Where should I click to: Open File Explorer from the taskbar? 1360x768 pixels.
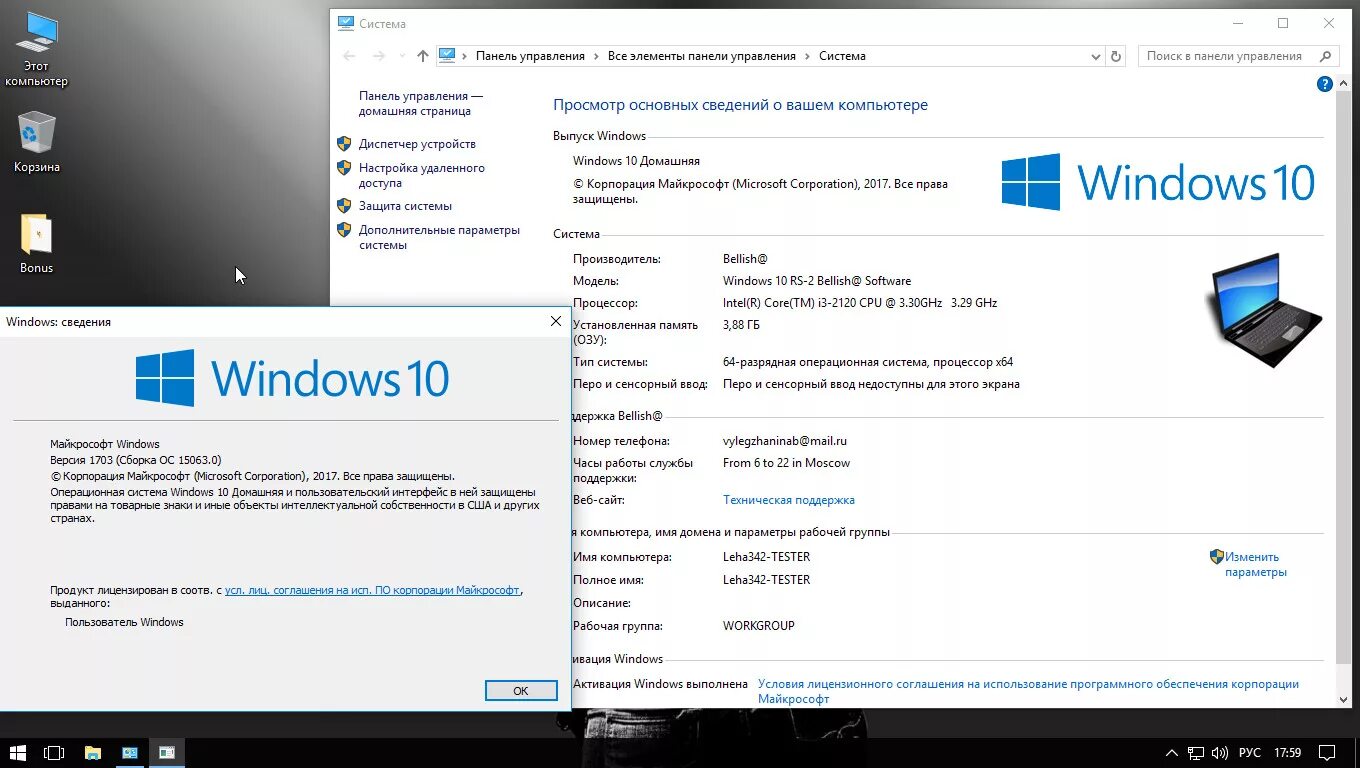click(92, 752)
